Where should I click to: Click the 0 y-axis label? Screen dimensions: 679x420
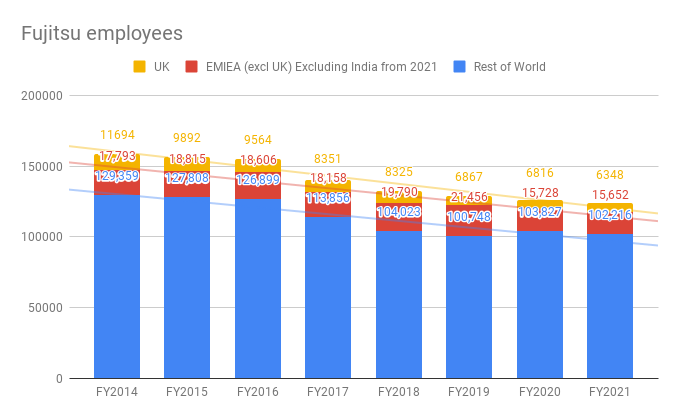point(59,379)
